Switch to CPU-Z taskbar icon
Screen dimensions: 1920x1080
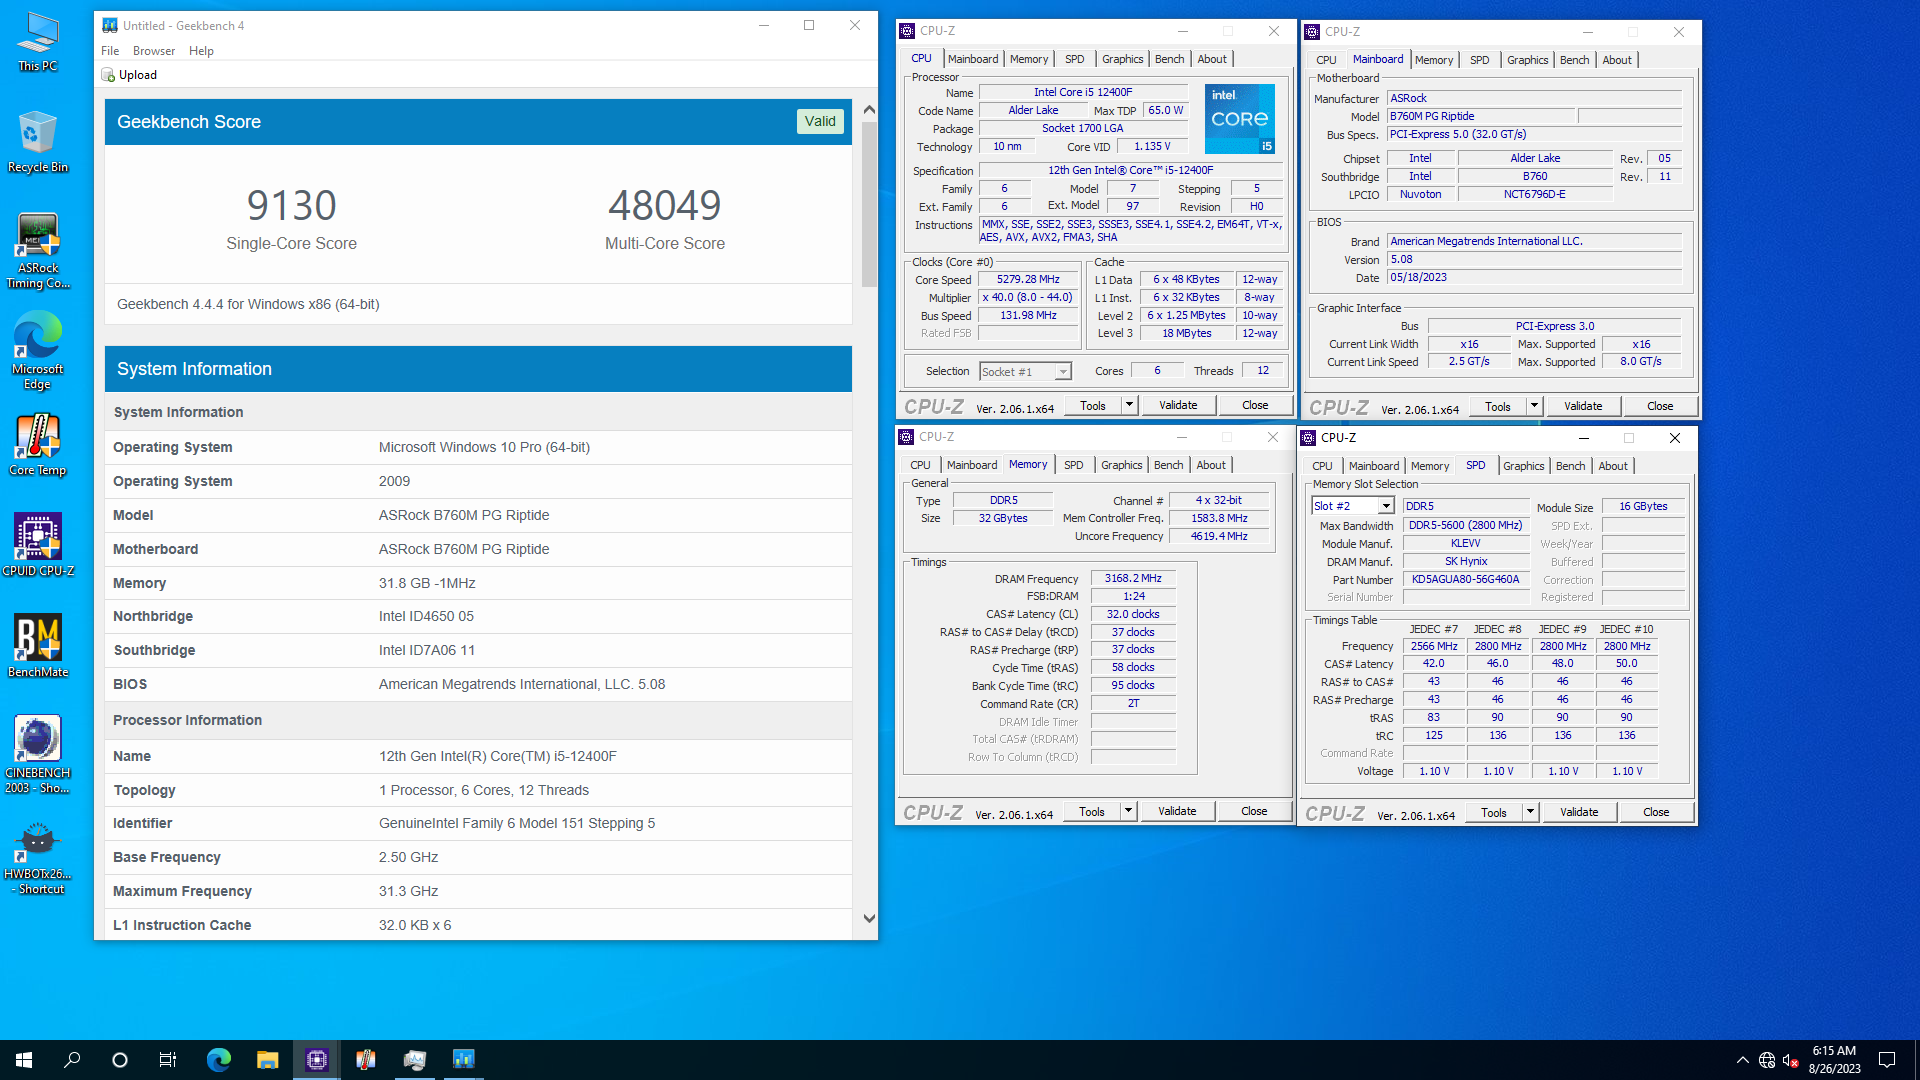317,1060
